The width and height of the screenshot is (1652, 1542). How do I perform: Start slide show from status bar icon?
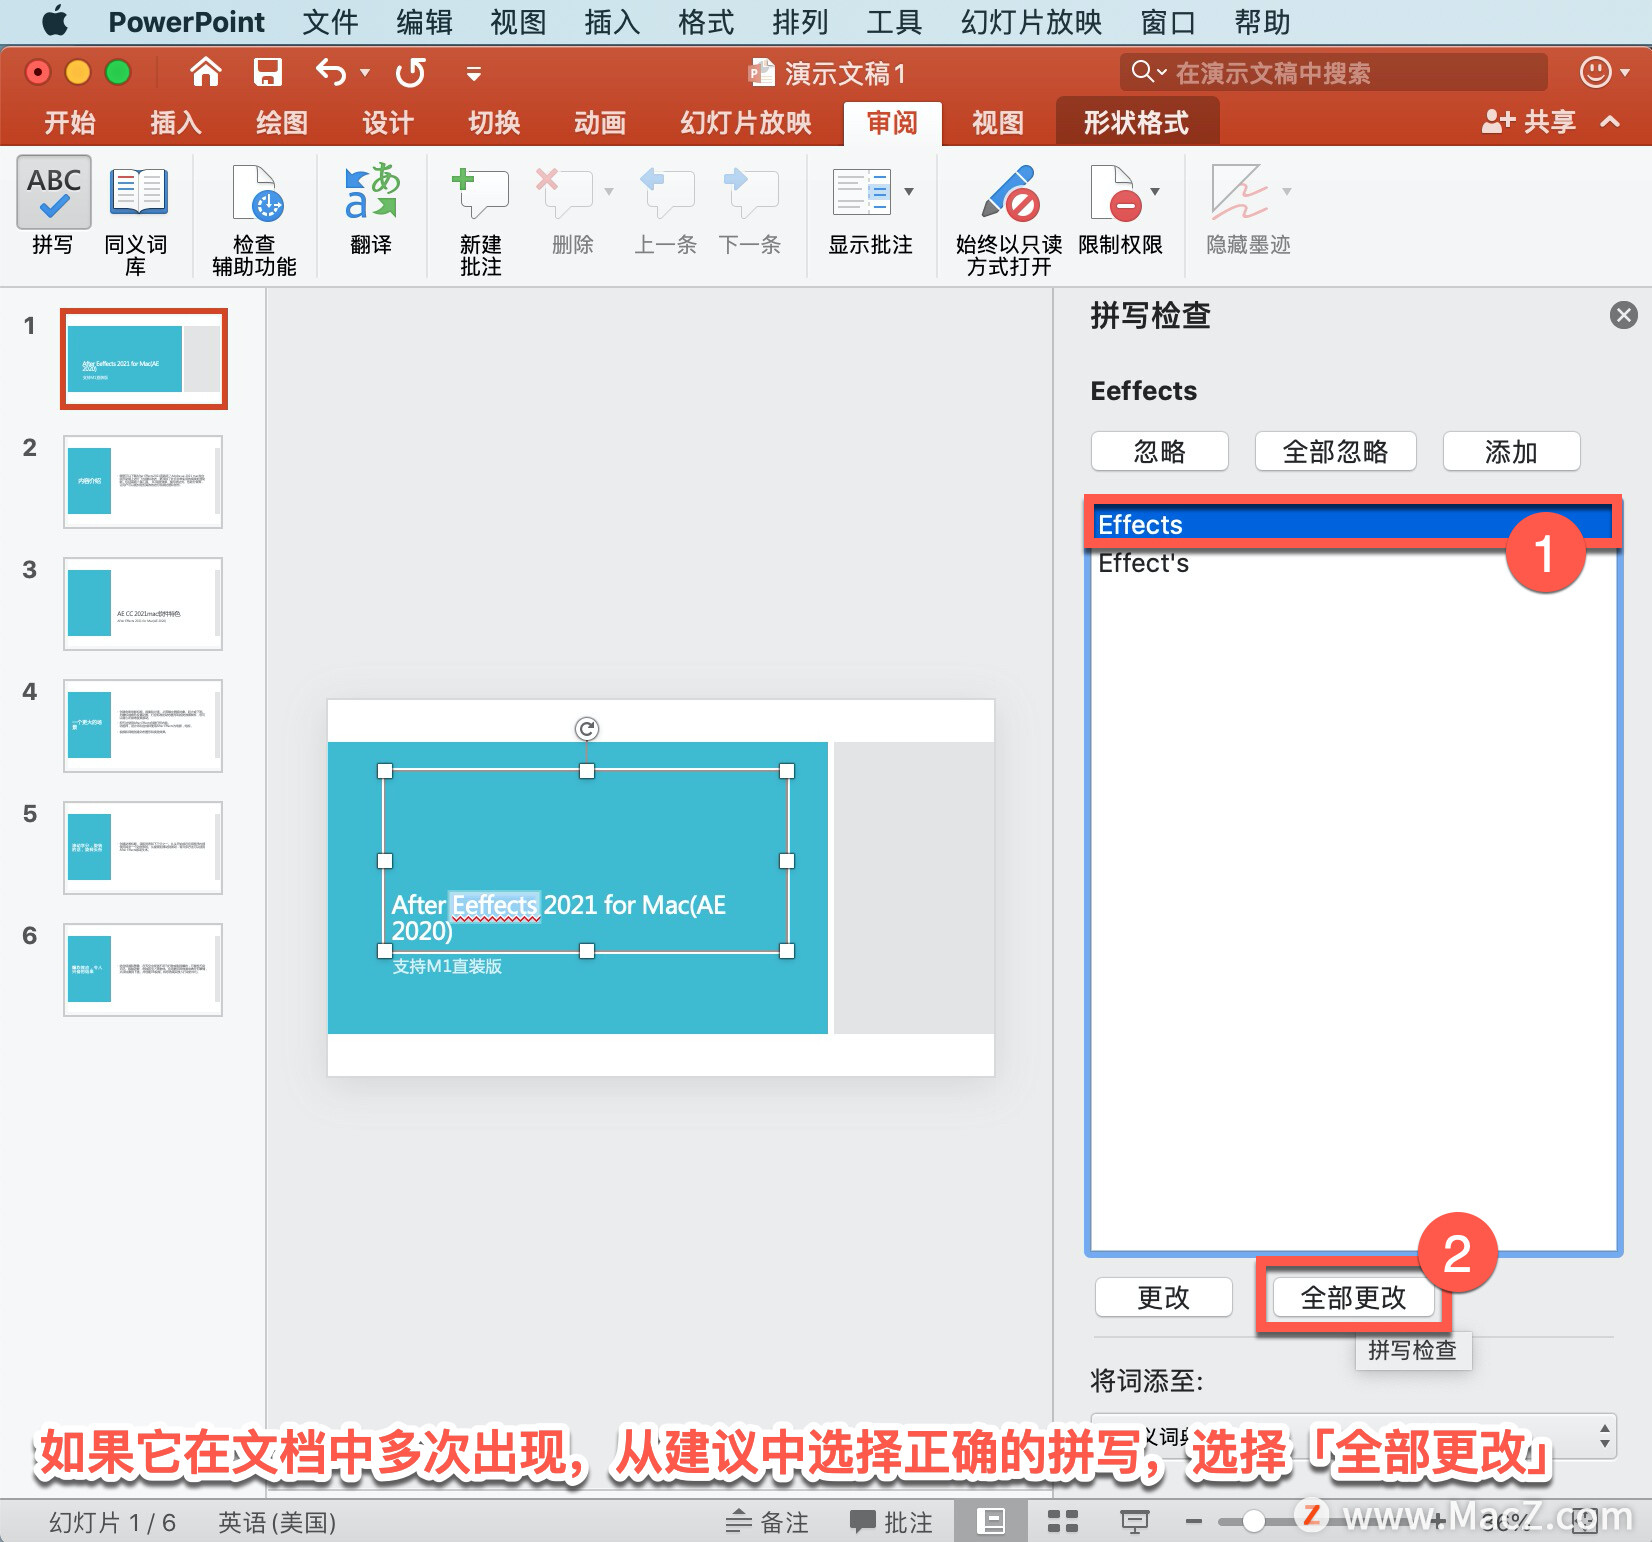(1134, 1521)
